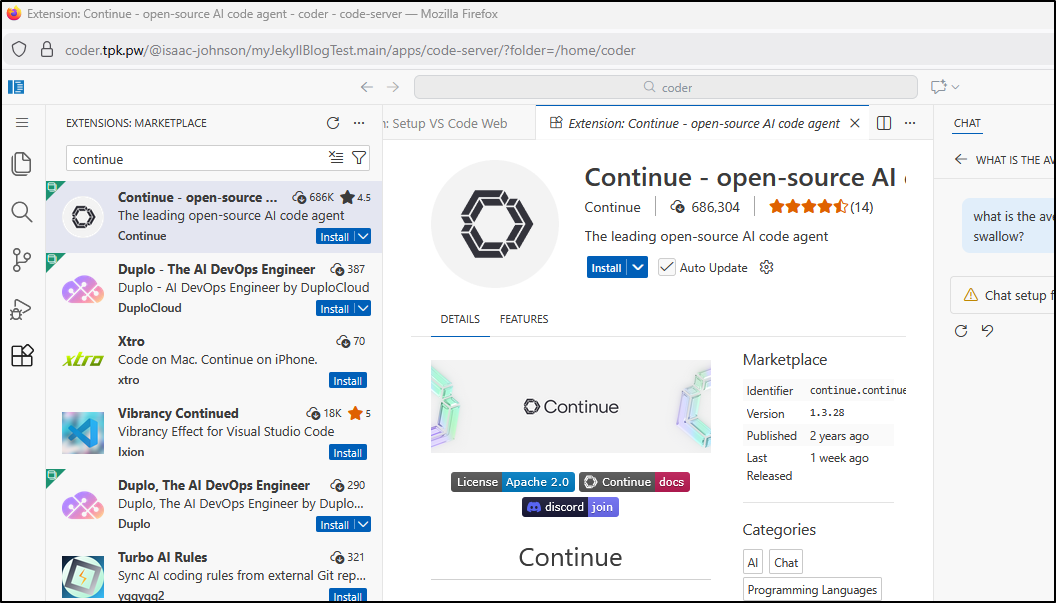Open the hamburger application menu
The height and width of the screenshot is (603, 1056).
tap(22, 123)
